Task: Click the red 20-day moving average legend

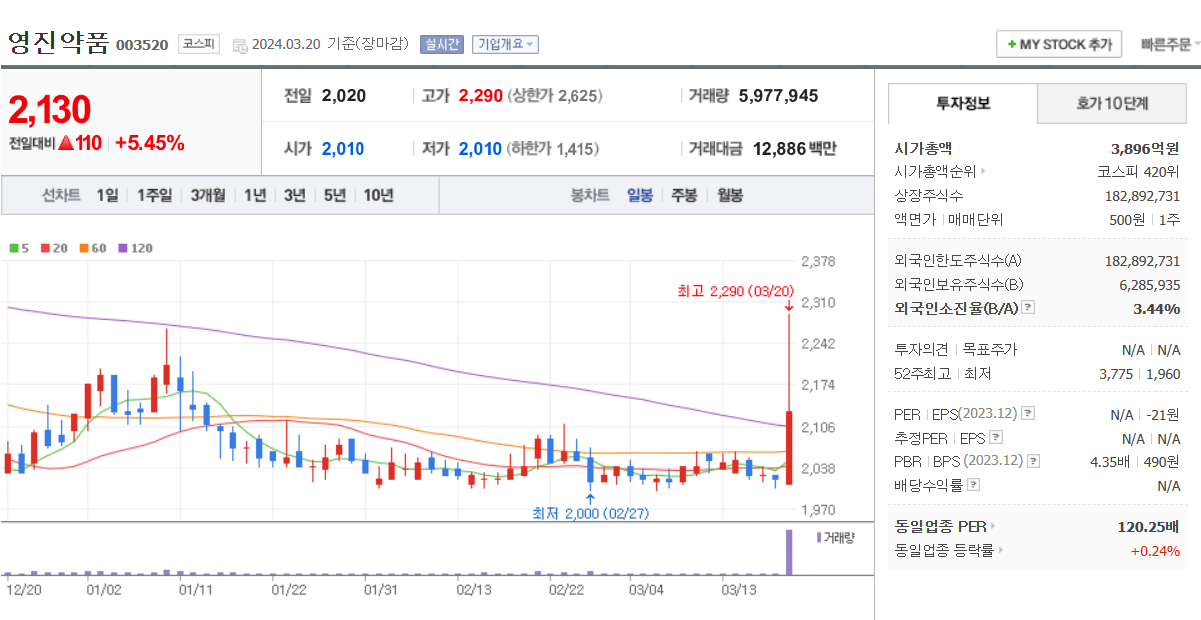Action: [54, 248]
